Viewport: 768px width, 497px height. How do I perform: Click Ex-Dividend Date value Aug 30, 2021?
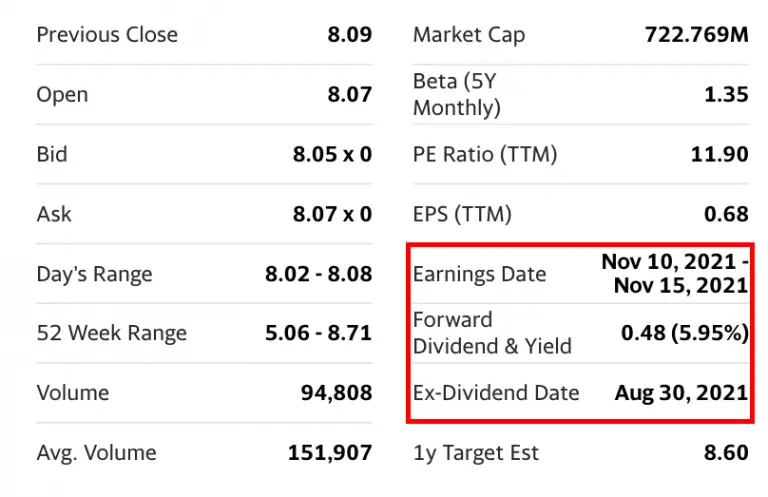[x=681, y=393]
